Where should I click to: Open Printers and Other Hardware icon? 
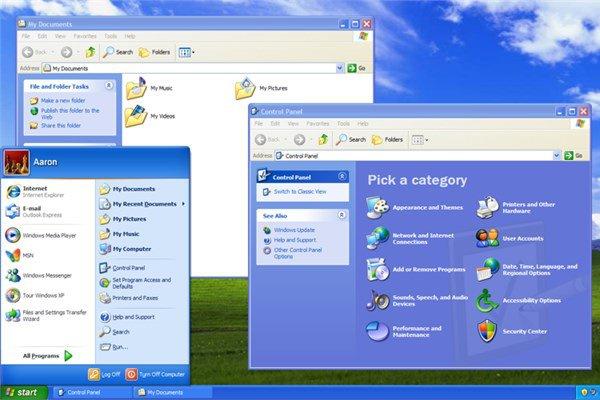488,207
